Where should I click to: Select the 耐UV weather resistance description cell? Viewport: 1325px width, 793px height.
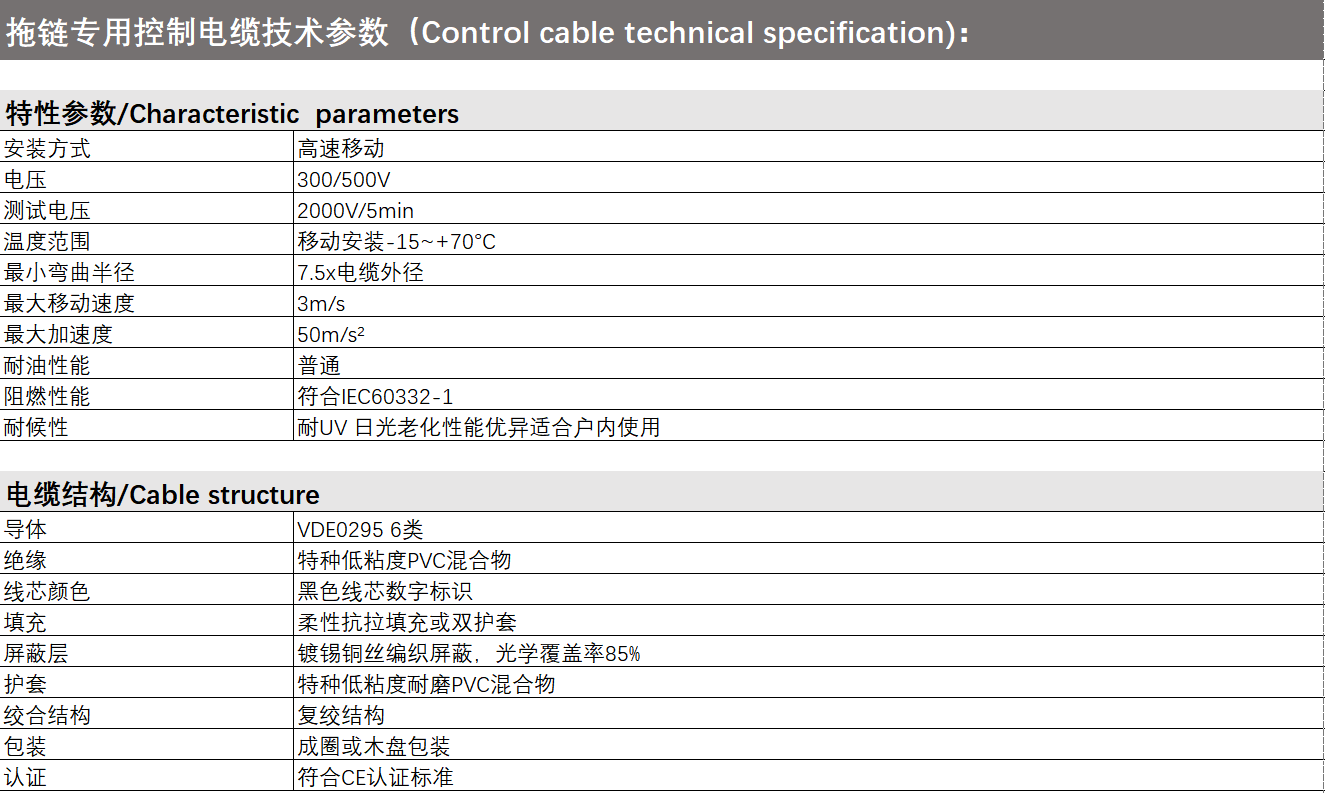coord(479,428)
